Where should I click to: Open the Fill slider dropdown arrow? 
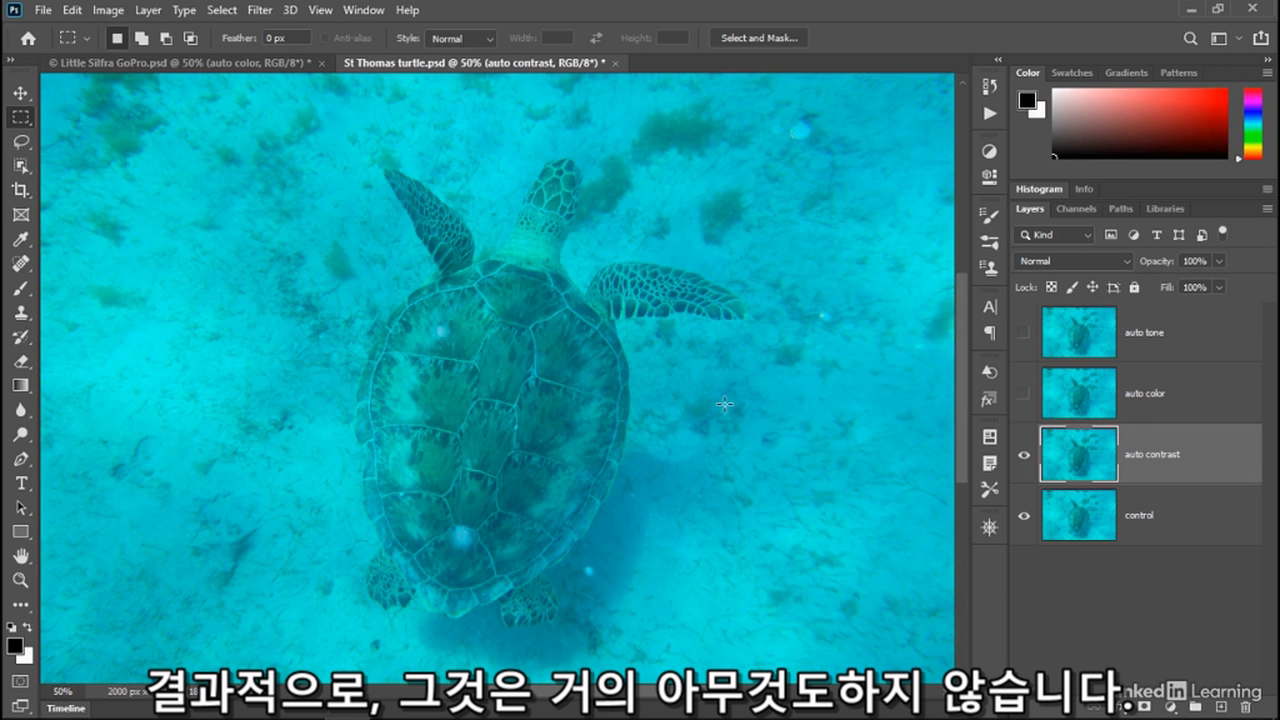click(1218, 287)
